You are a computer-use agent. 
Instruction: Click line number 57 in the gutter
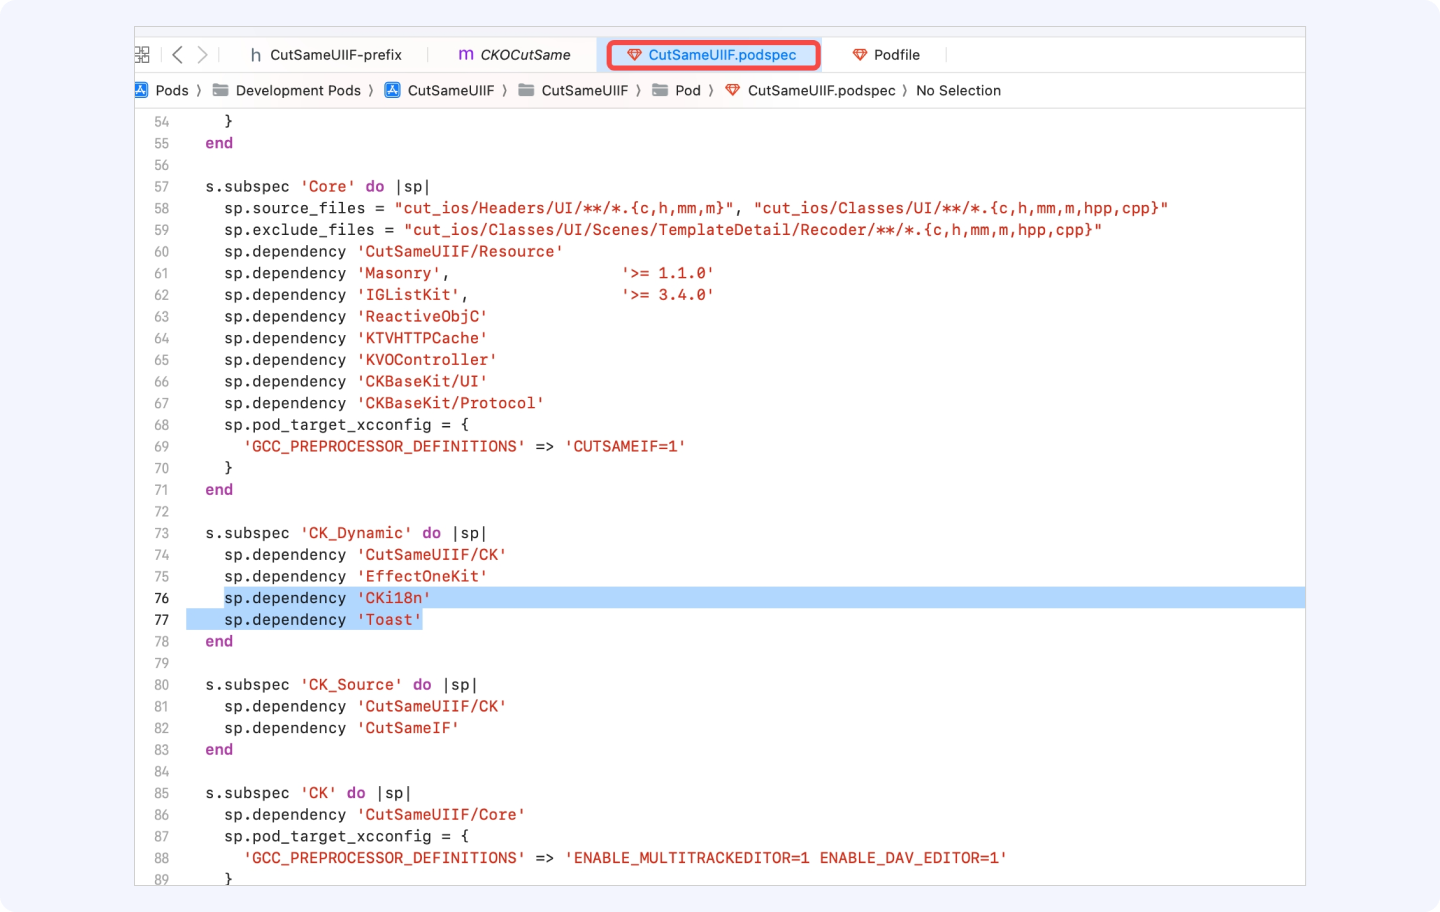tap(162, 187)
